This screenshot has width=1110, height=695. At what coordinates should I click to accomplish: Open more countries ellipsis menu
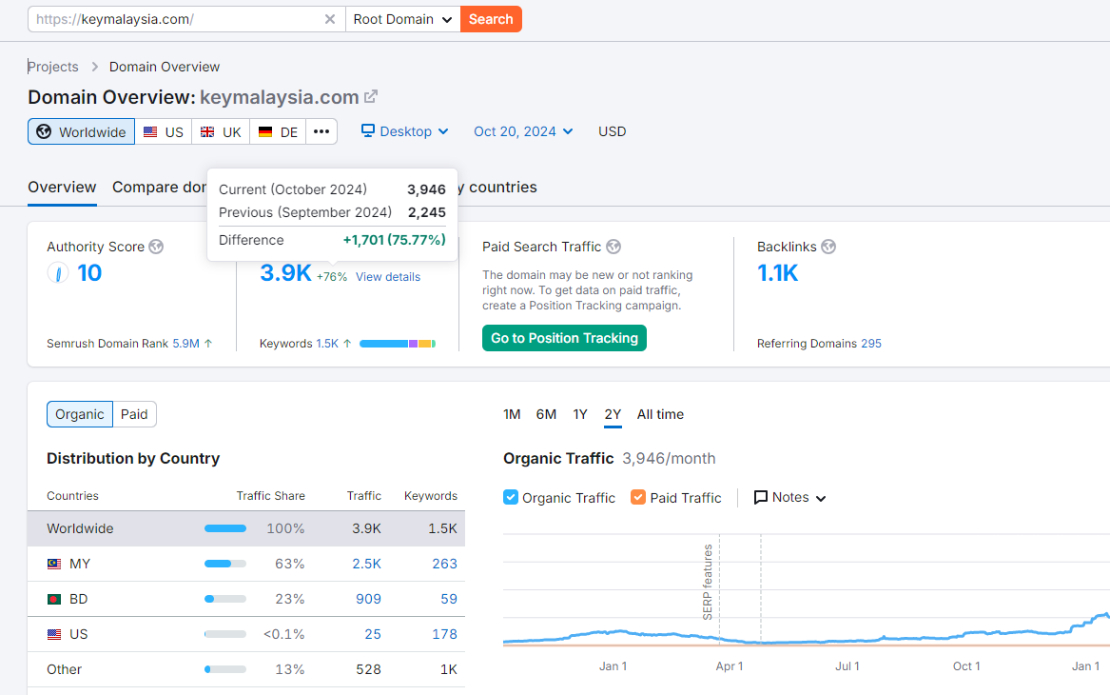(x=321, y=132)
